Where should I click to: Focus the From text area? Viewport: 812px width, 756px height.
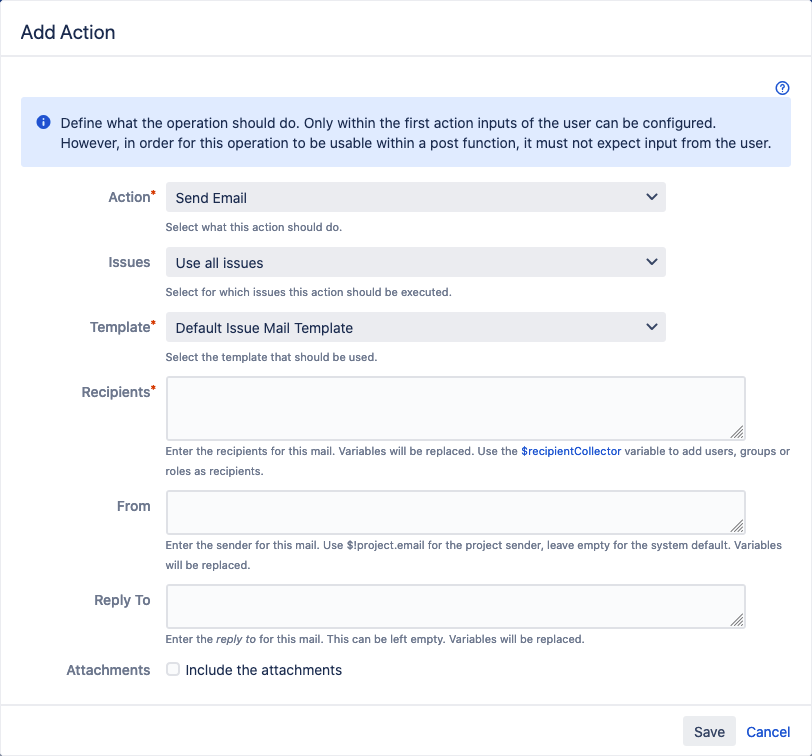[456, 512]
